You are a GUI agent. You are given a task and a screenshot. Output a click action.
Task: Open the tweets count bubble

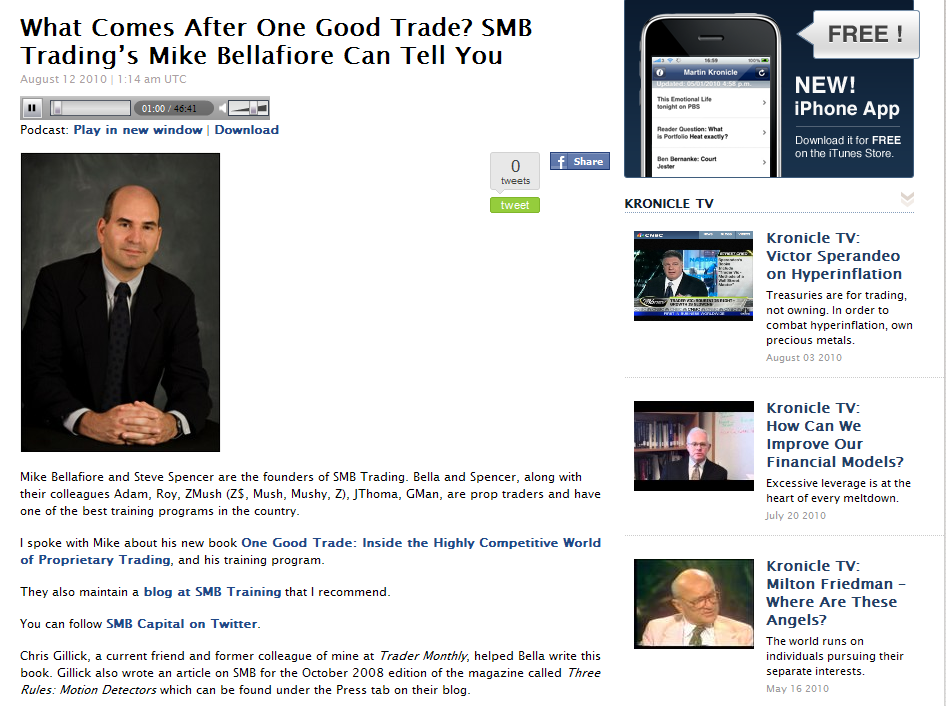click(515, 171)
